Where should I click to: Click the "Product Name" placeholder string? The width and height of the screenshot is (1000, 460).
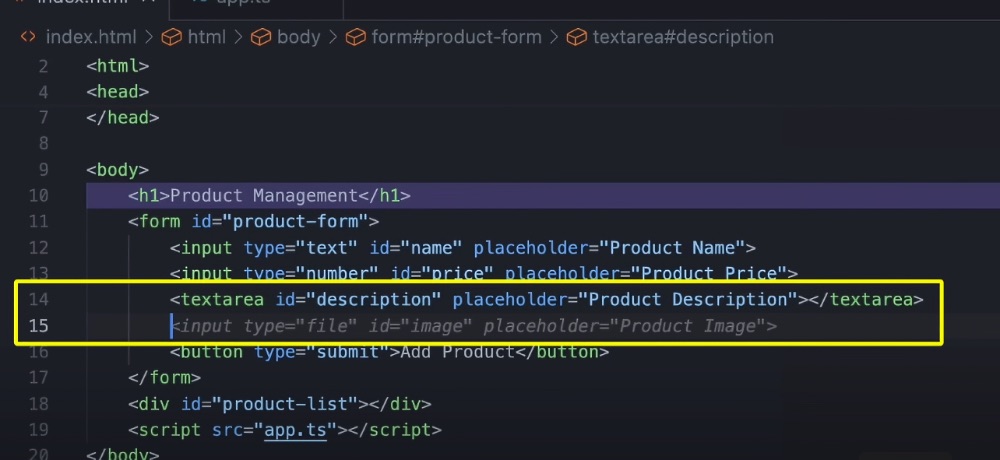[673, 248]
